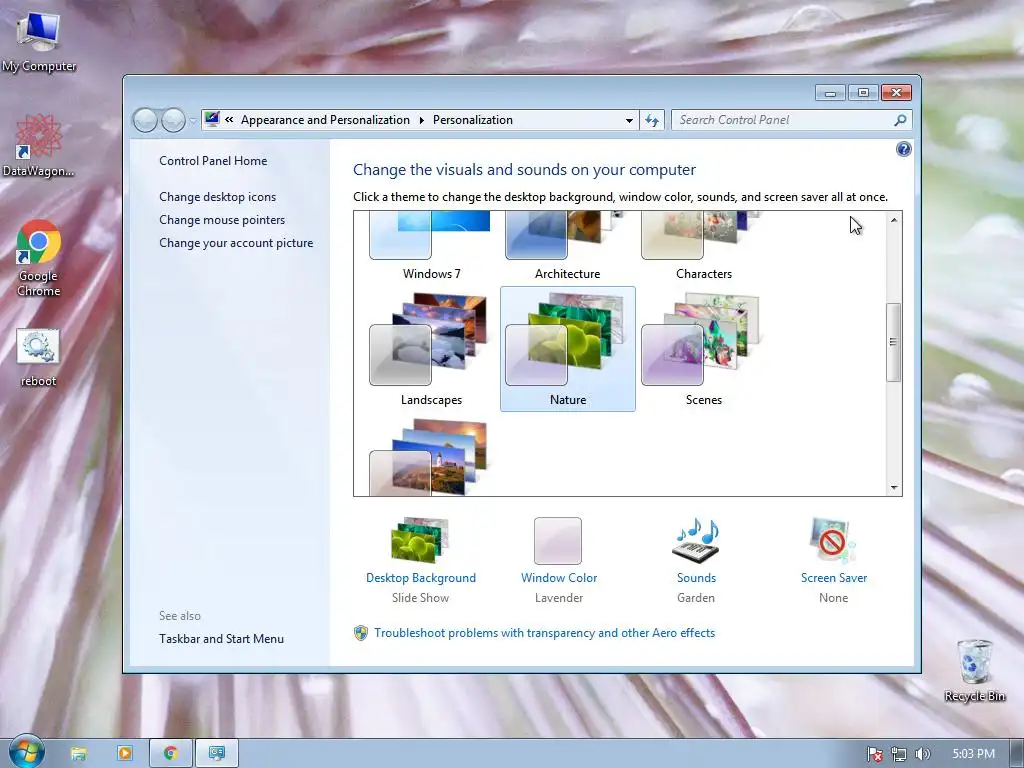The image size is (1024, 768).
Task: Expand the address bar history dropdown
Action: pyautogui.click(x=629, y=120)
